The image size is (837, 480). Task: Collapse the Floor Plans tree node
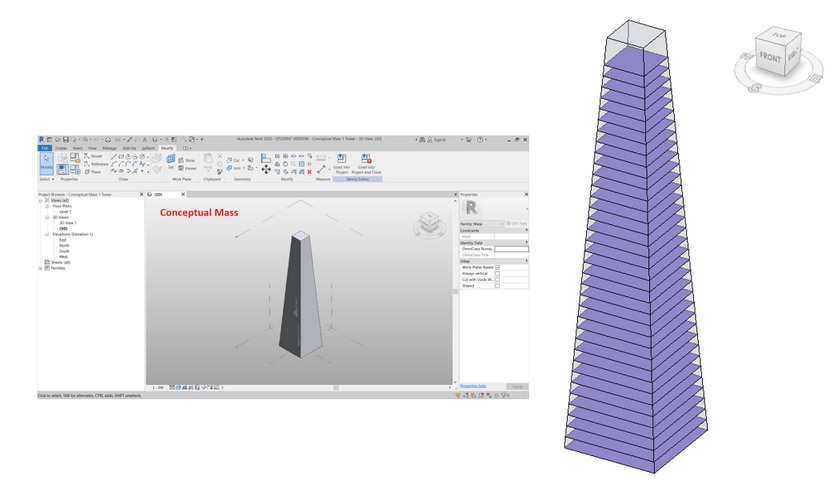(x=46, y=206)
